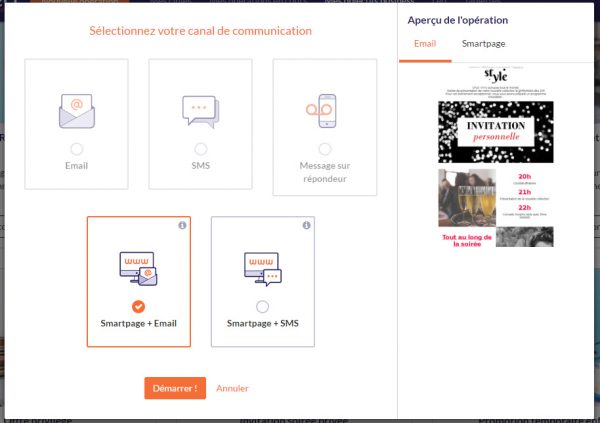Click the 22h schedule entry
The image size is (600, 423).
coord(525,211)
